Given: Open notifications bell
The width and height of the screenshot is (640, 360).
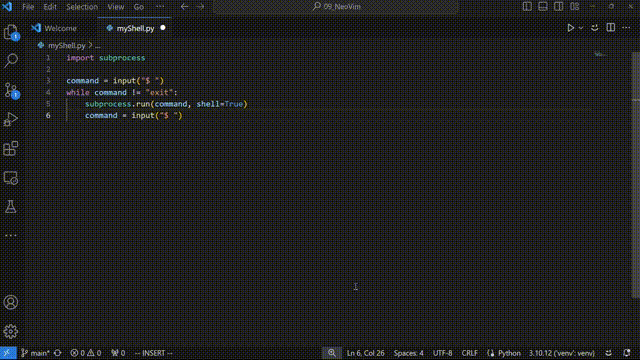Looking at the screenshot, I should pyautogui.click(x=627, y=353).
